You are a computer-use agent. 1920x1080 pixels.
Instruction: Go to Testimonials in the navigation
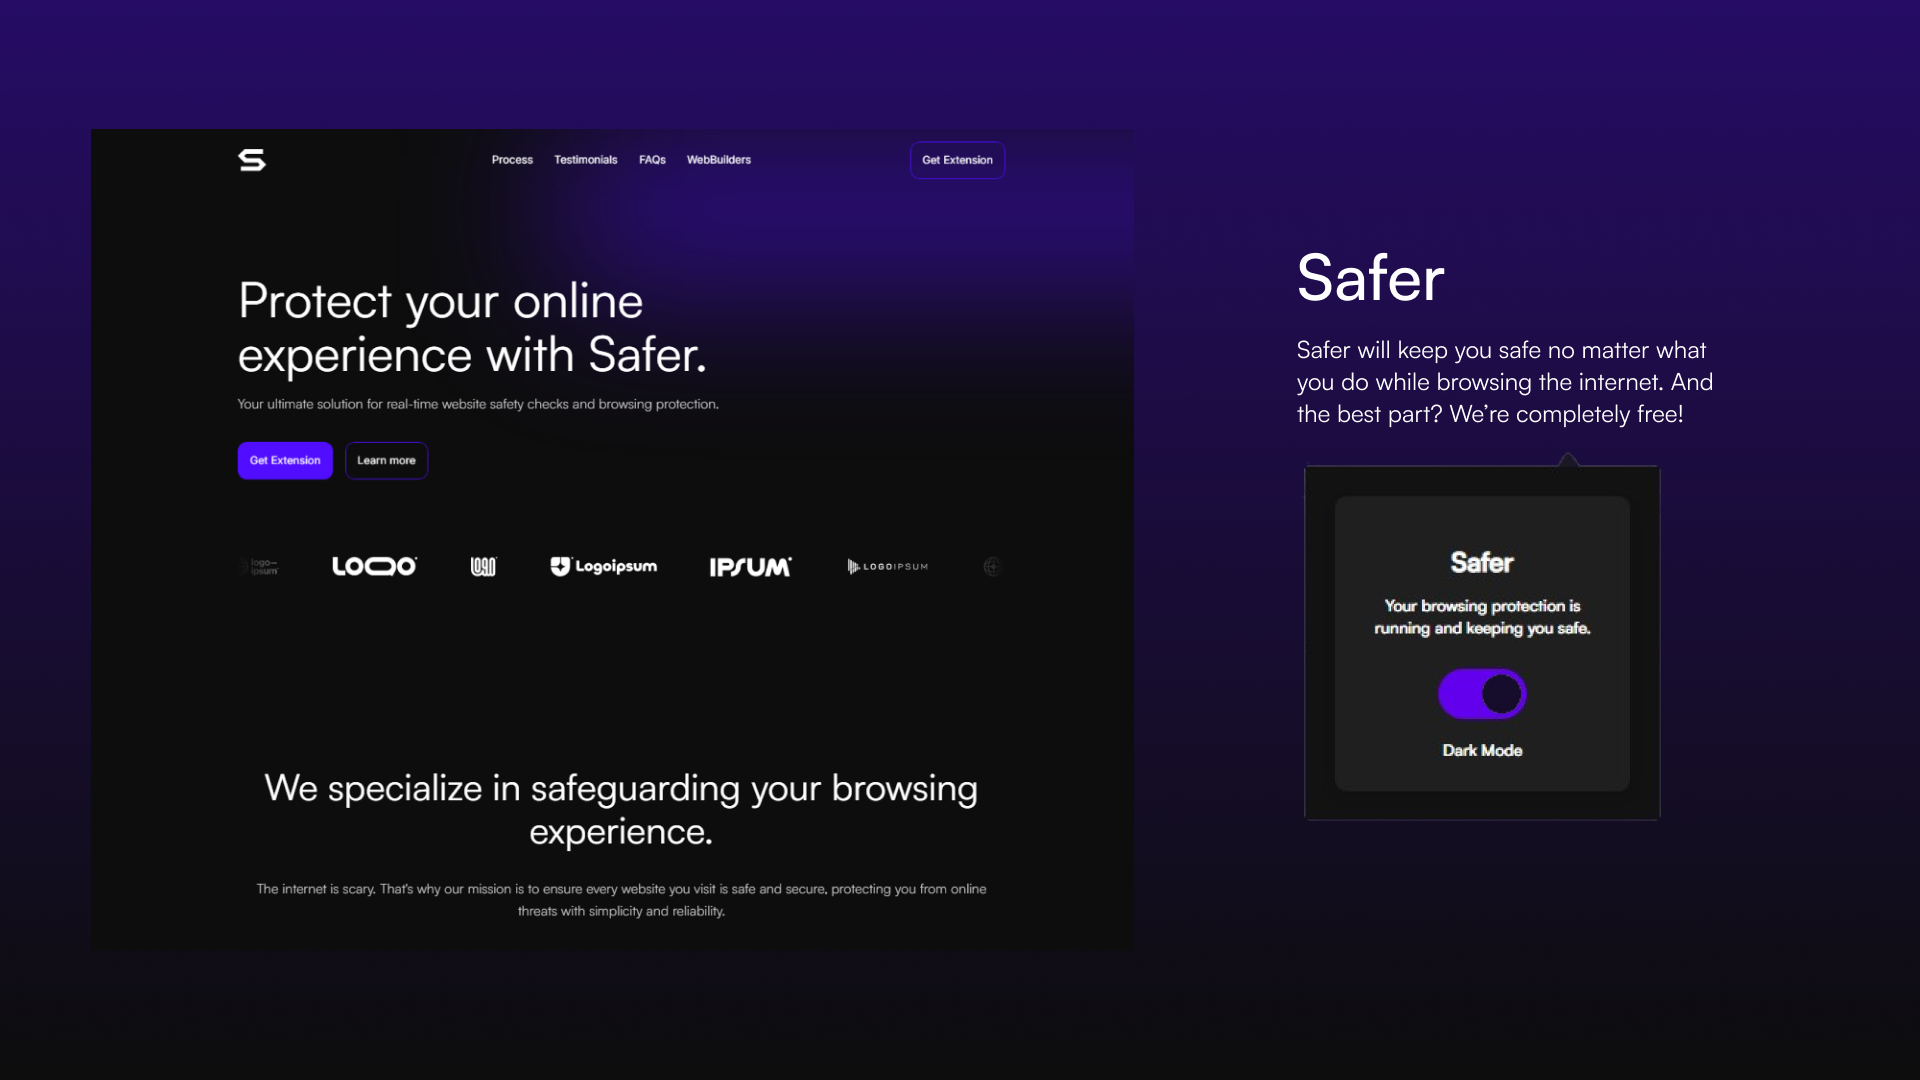585,160
